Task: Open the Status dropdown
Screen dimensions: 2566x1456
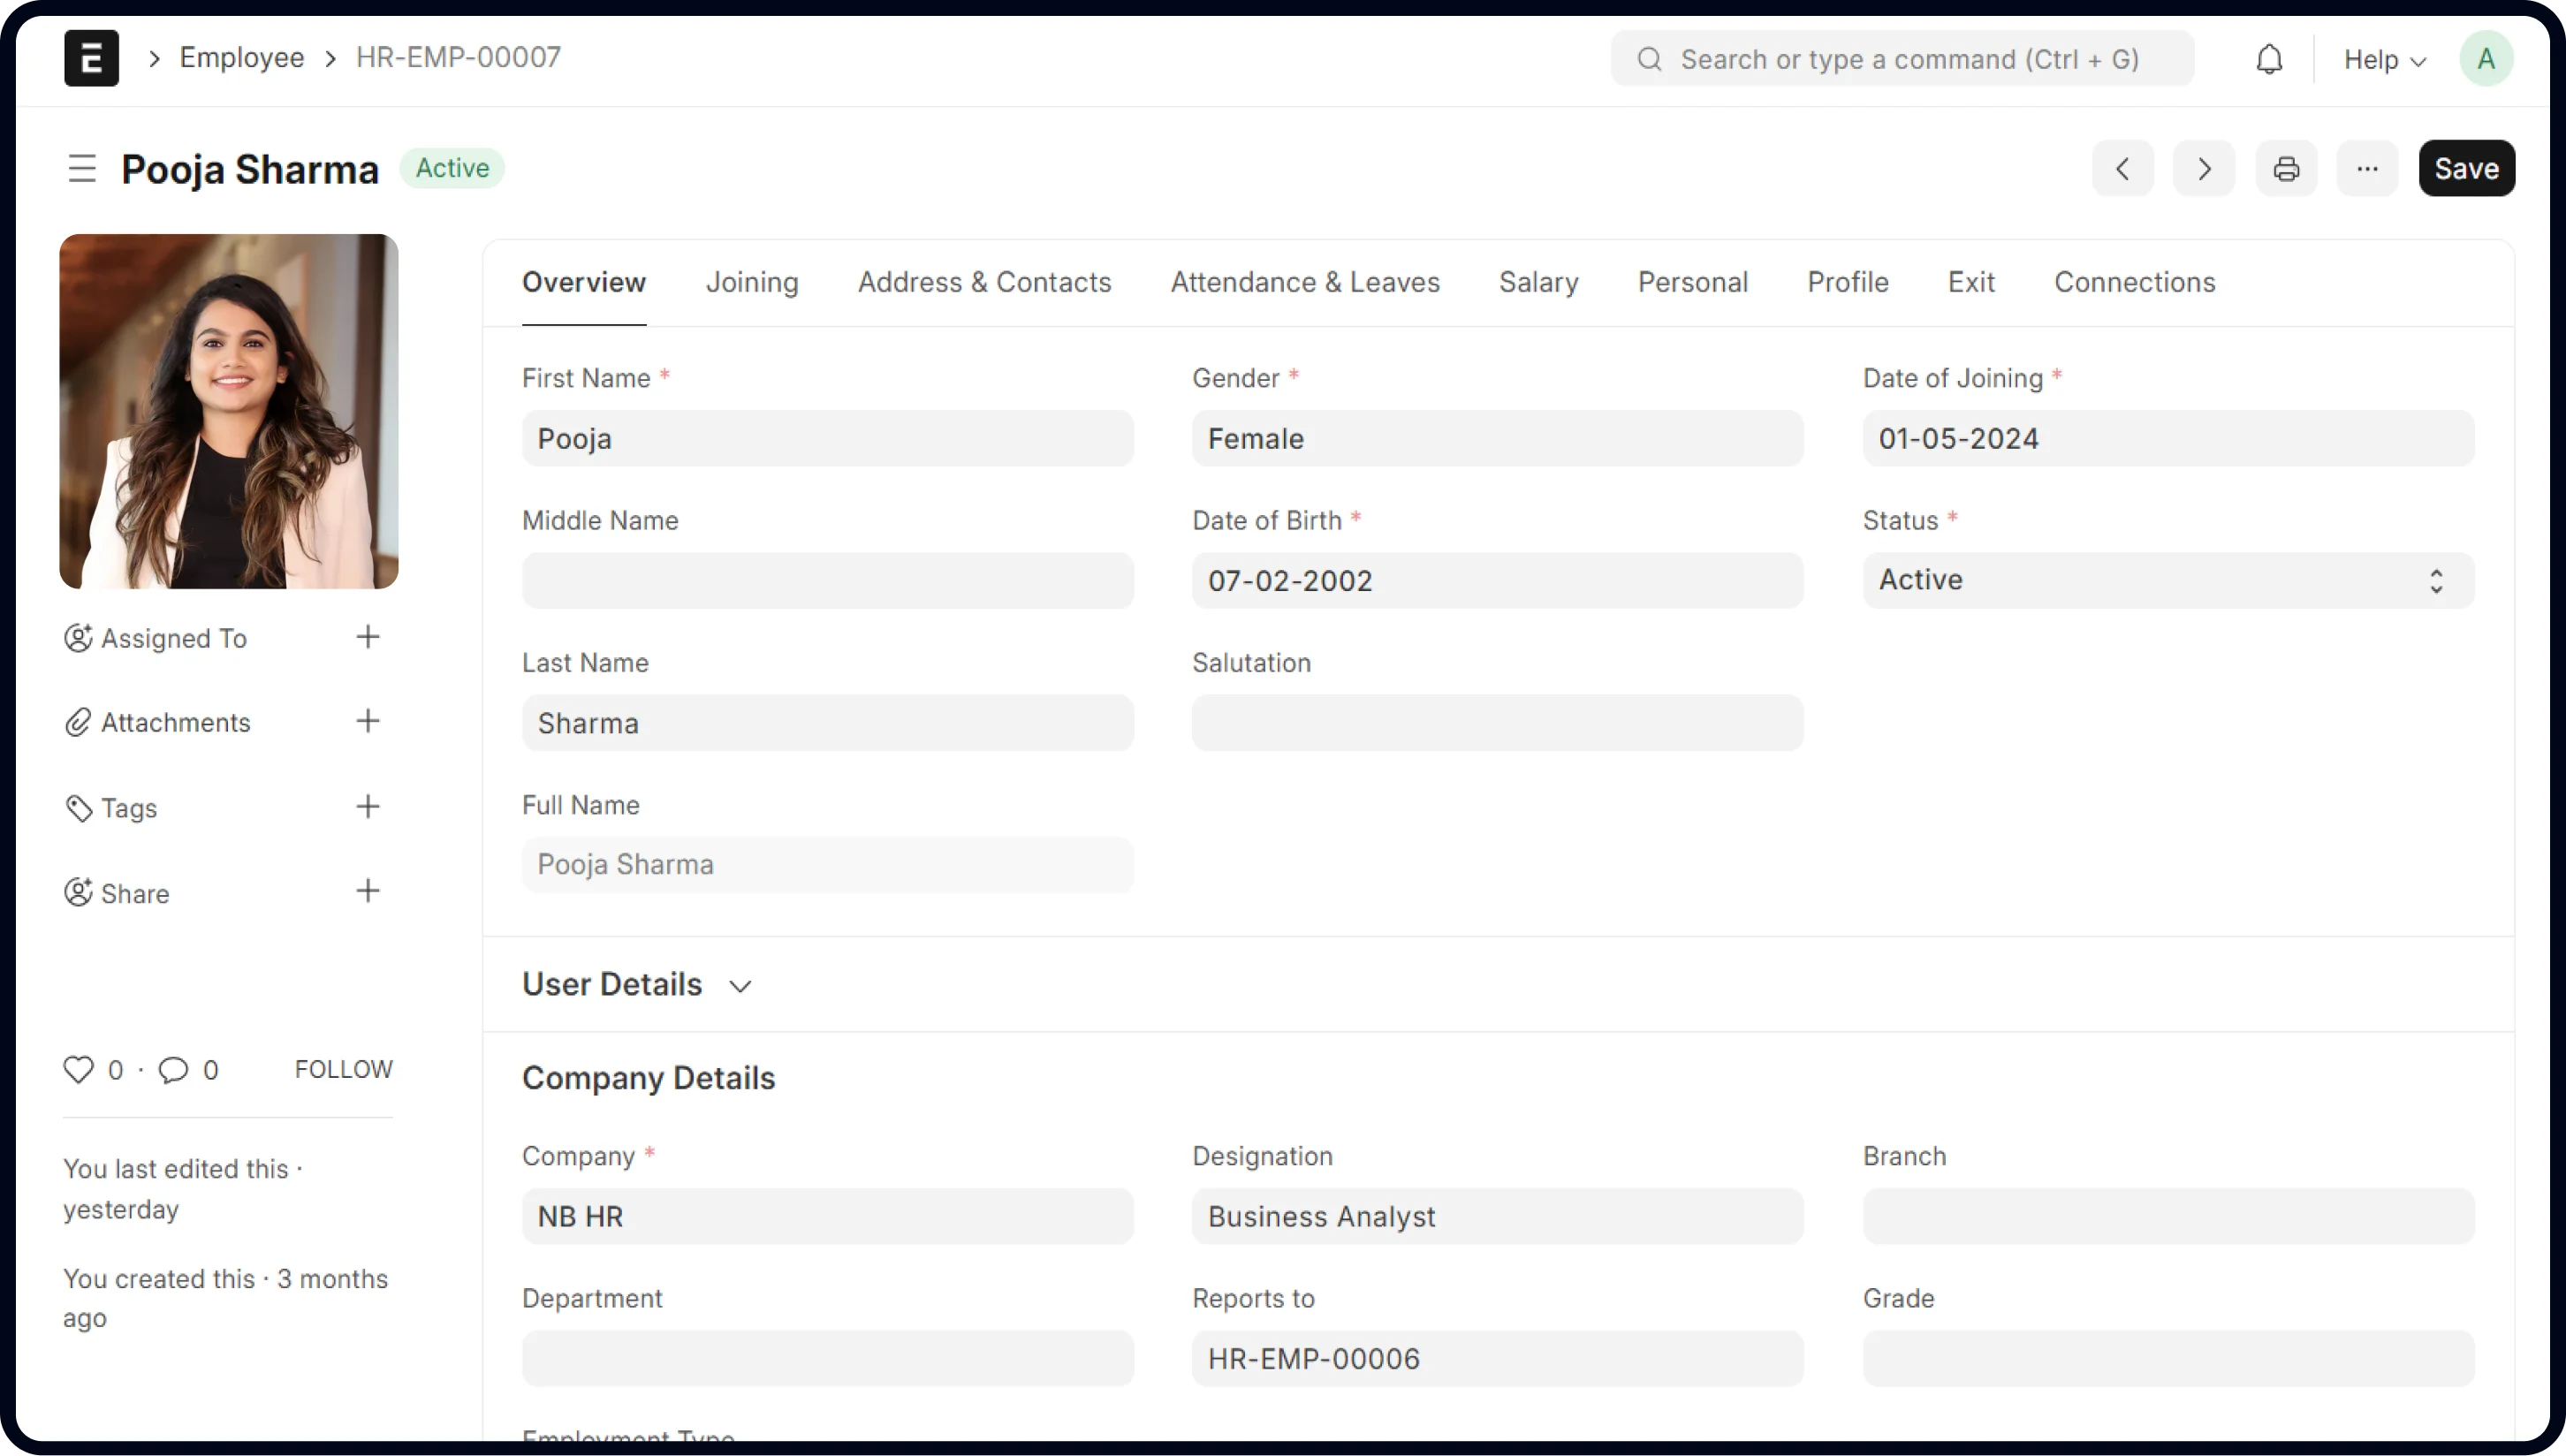Action: click(x=2167, y=580)
